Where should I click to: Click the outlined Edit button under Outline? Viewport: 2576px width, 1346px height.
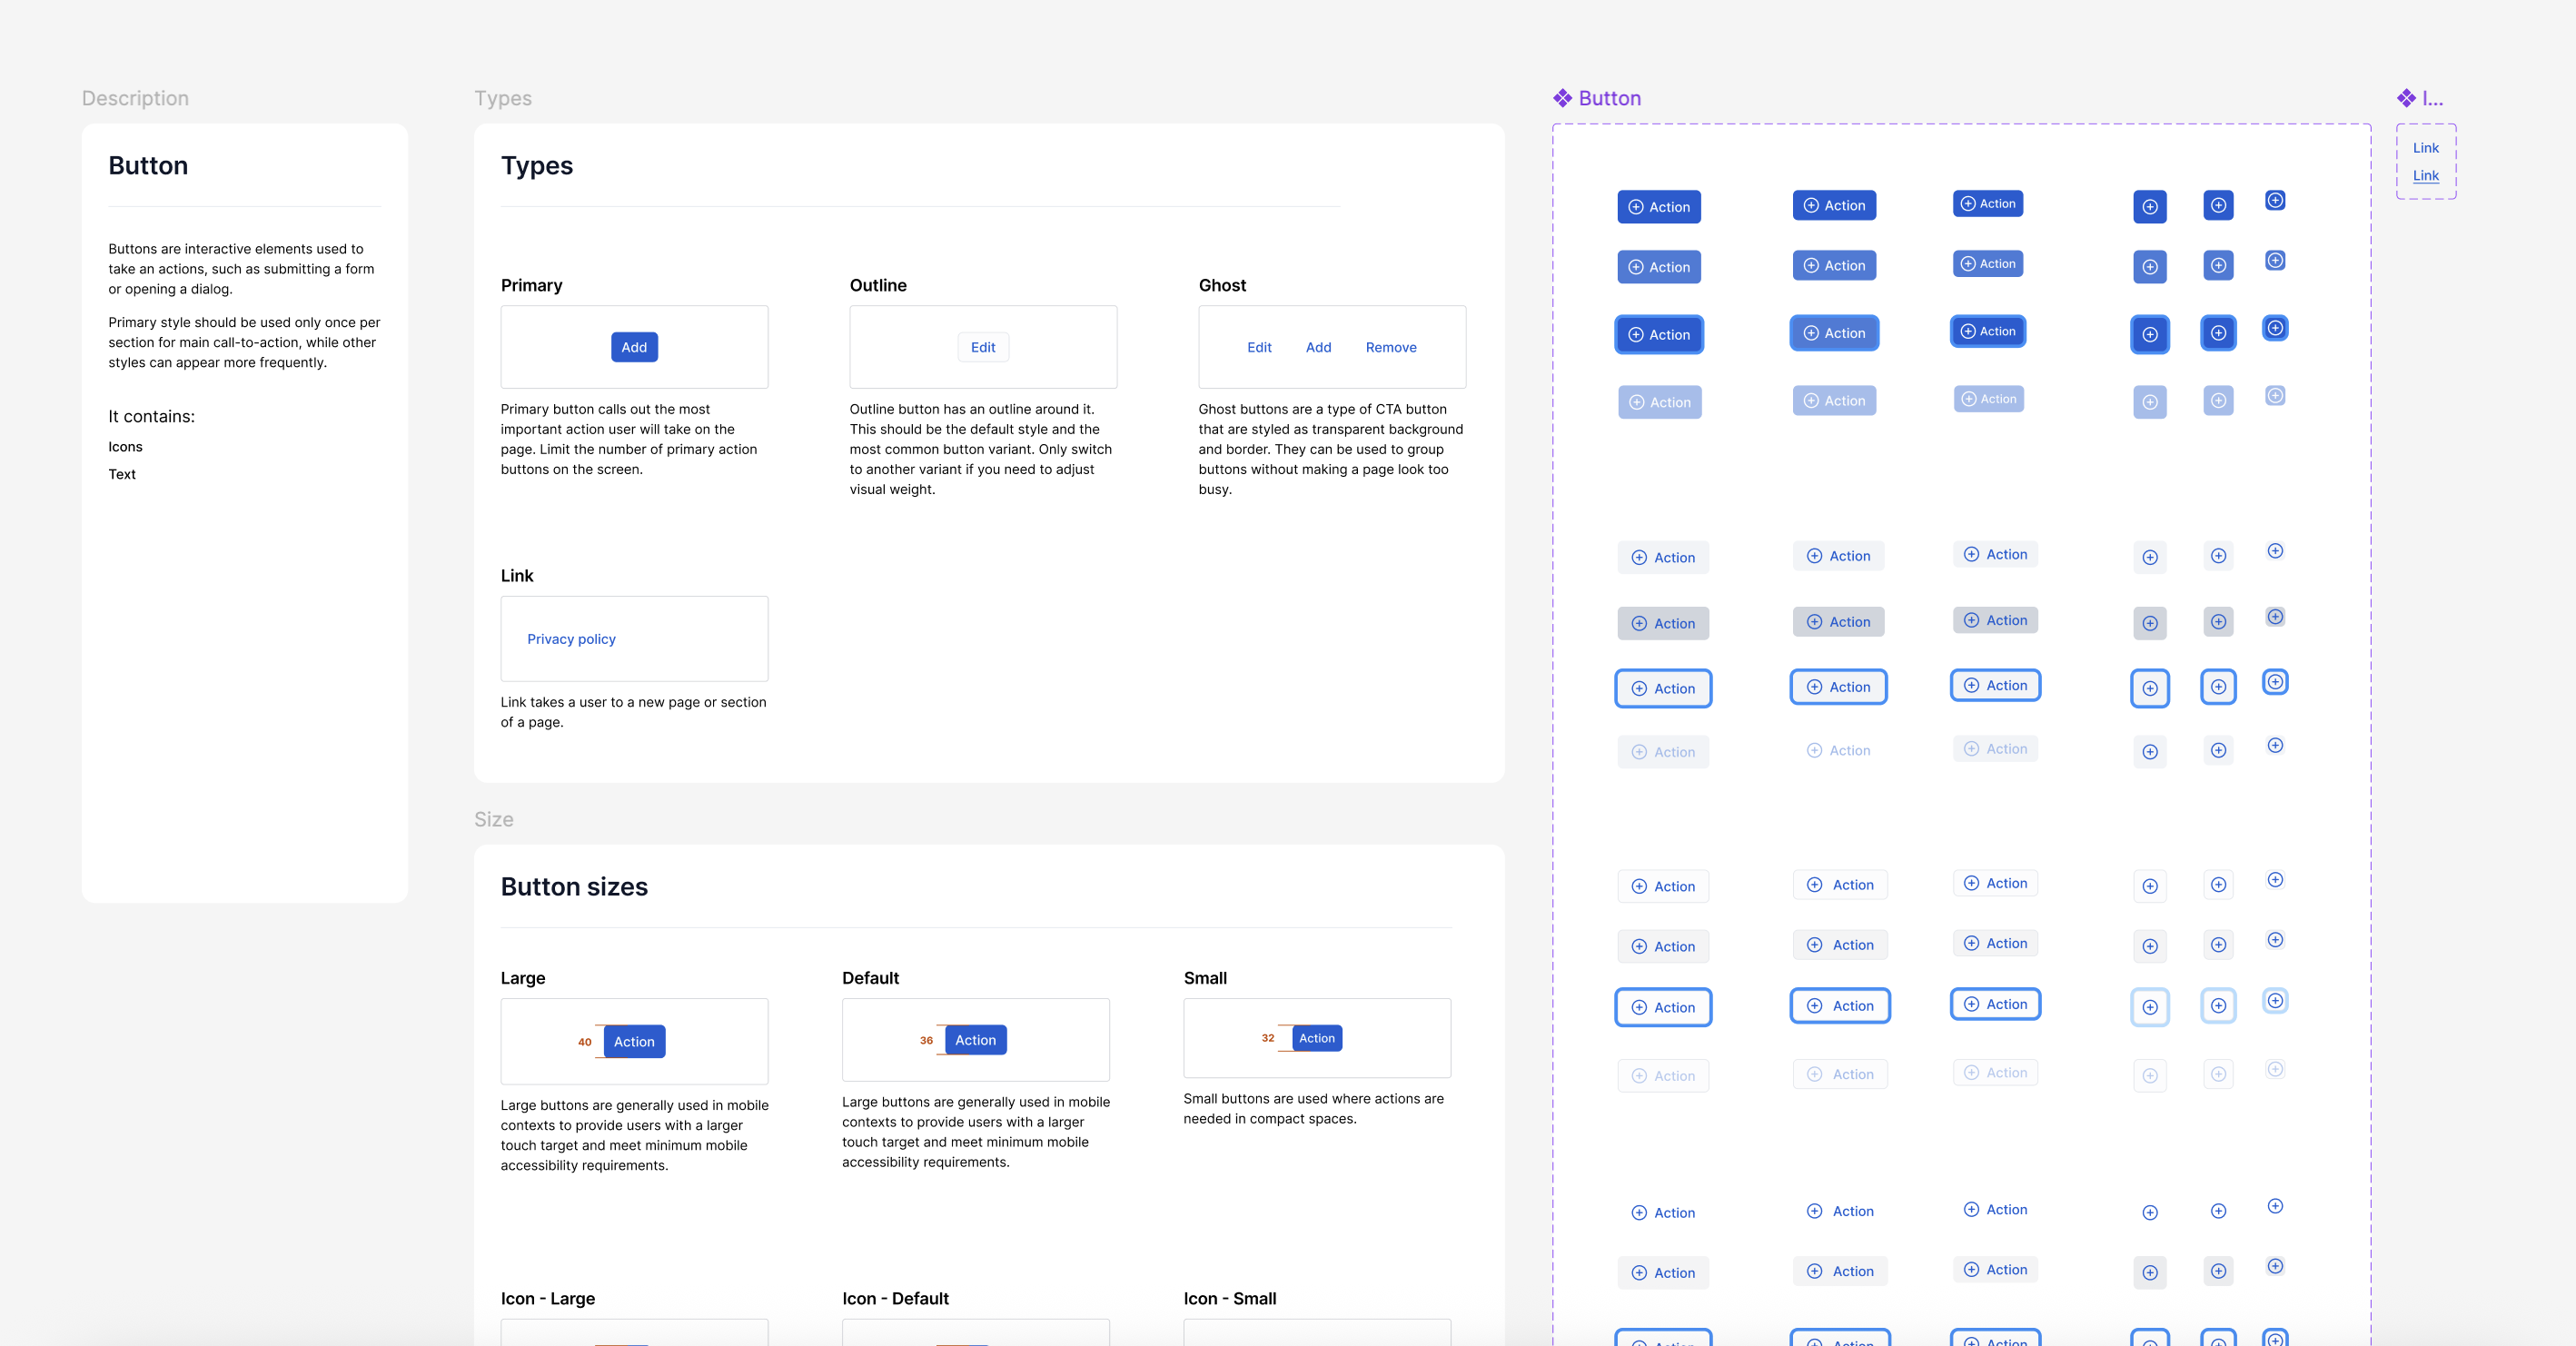pyautogui.click(x=983, y=347)
